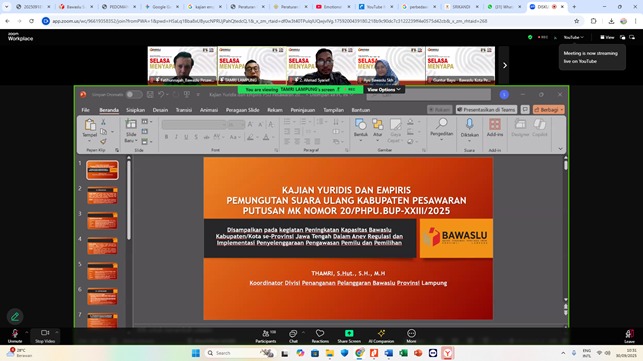Switch to the Desain ribbon tab
Image resolution: width=643 pixels, height=361 pixels.
(x=160, y=110)
